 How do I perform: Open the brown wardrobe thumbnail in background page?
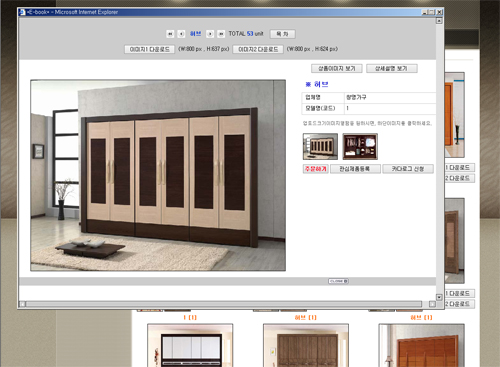coord(306,345)
